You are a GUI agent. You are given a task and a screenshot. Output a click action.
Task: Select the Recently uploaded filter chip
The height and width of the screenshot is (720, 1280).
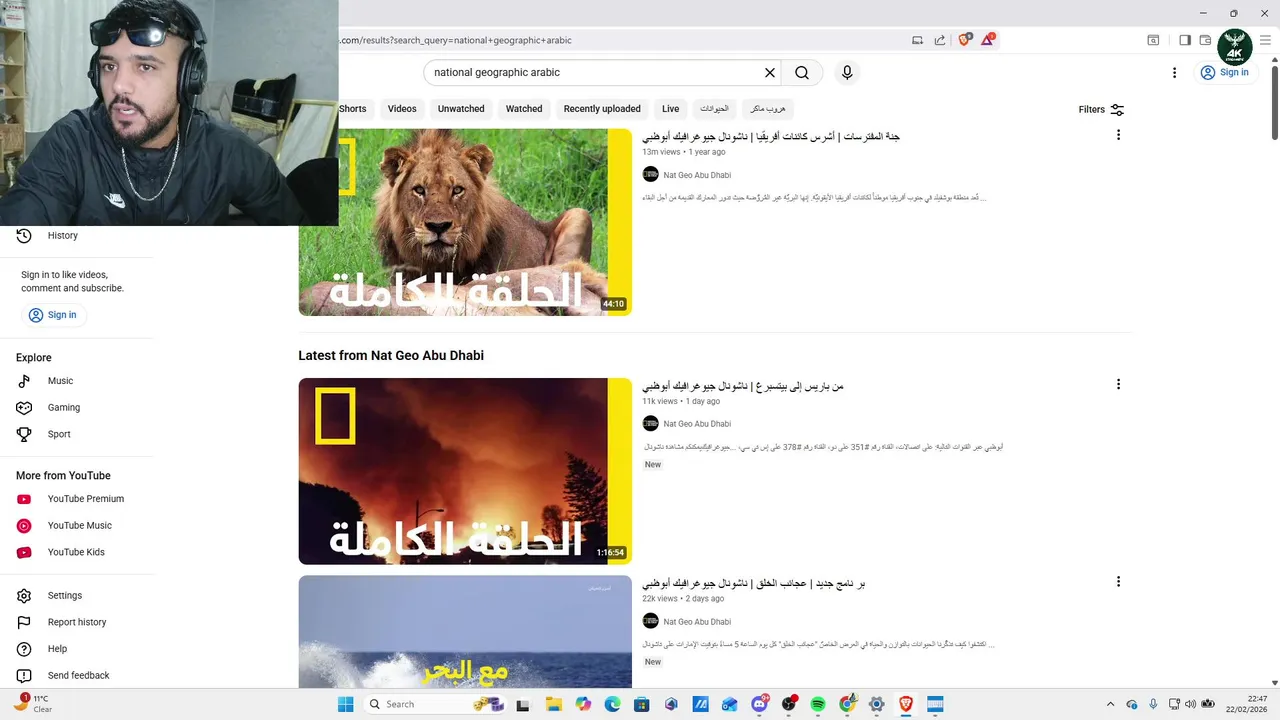[x=602, y=109]
